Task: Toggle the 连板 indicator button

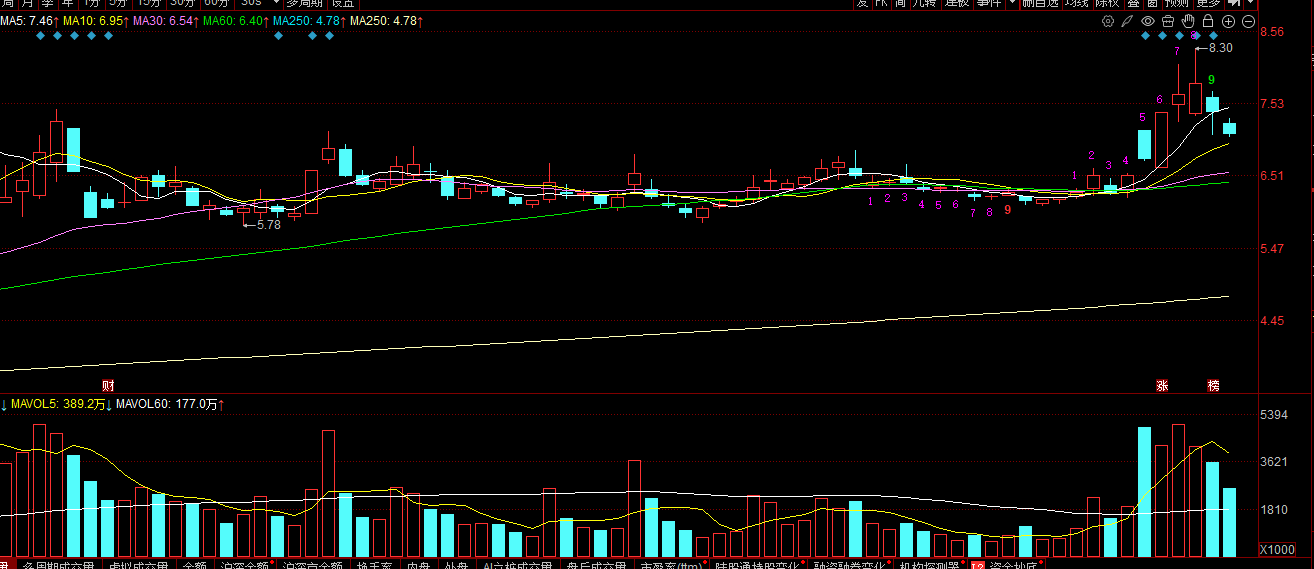Action: point(959,3)
